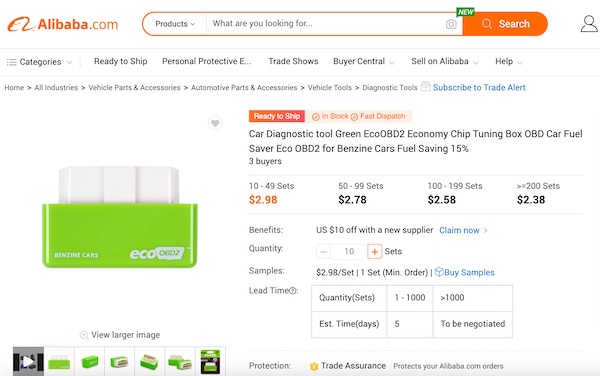This screenshot has height=376, width=600.
Task: Click the Buy Samples link
Action: [x=465, y=272]
